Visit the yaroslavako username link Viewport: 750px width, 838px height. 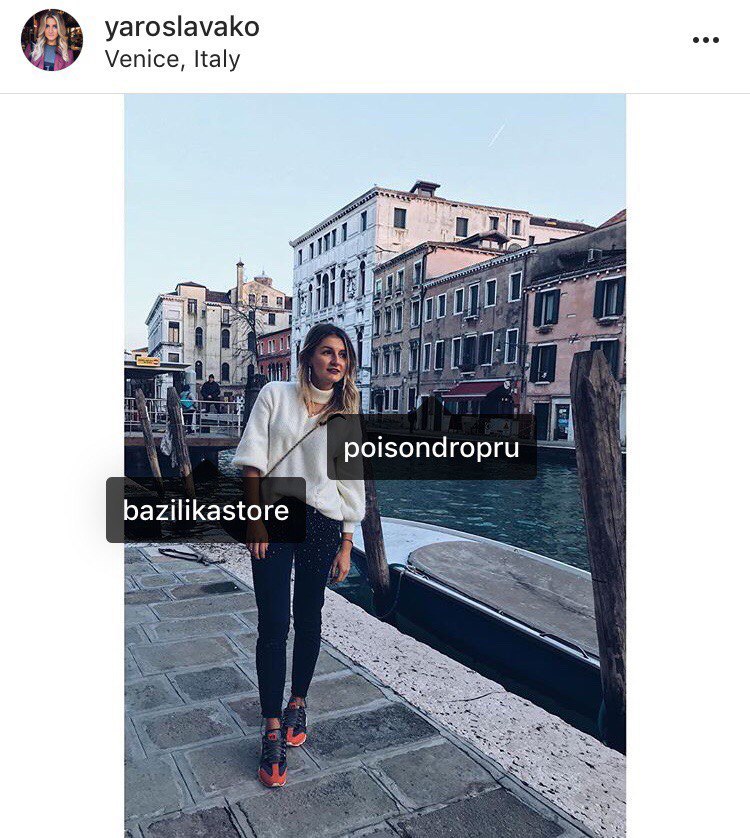pos(182,27)
